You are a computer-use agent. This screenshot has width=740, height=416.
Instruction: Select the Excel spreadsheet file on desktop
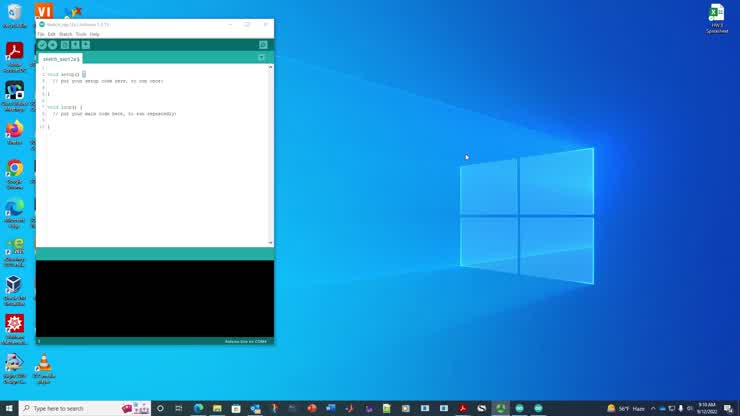pyautogui.click(x=716, y=17)
